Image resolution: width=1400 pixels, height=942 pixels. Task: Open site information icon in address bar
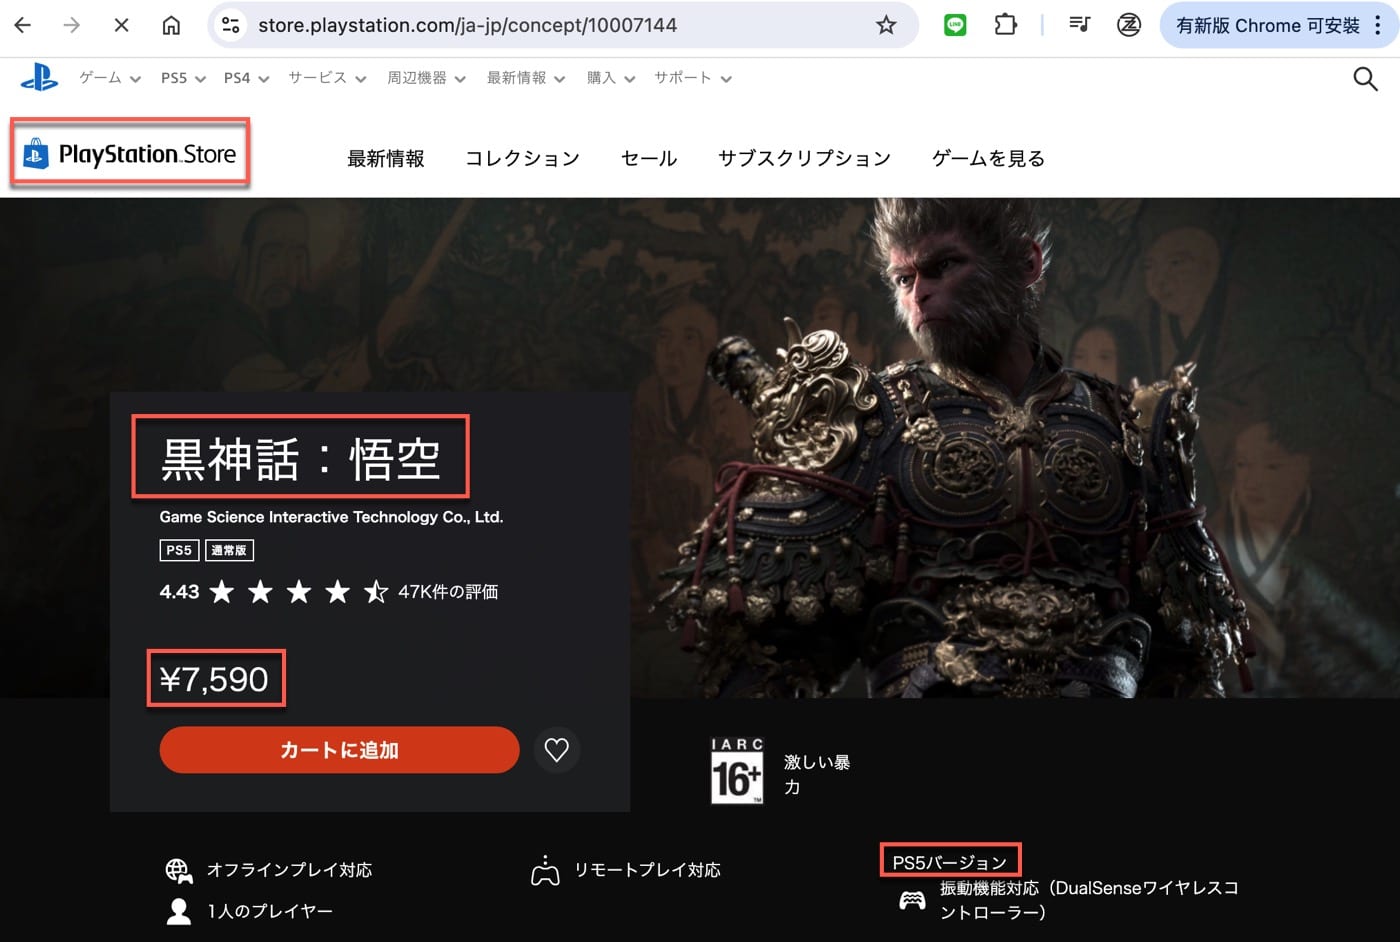coord(231,25)
